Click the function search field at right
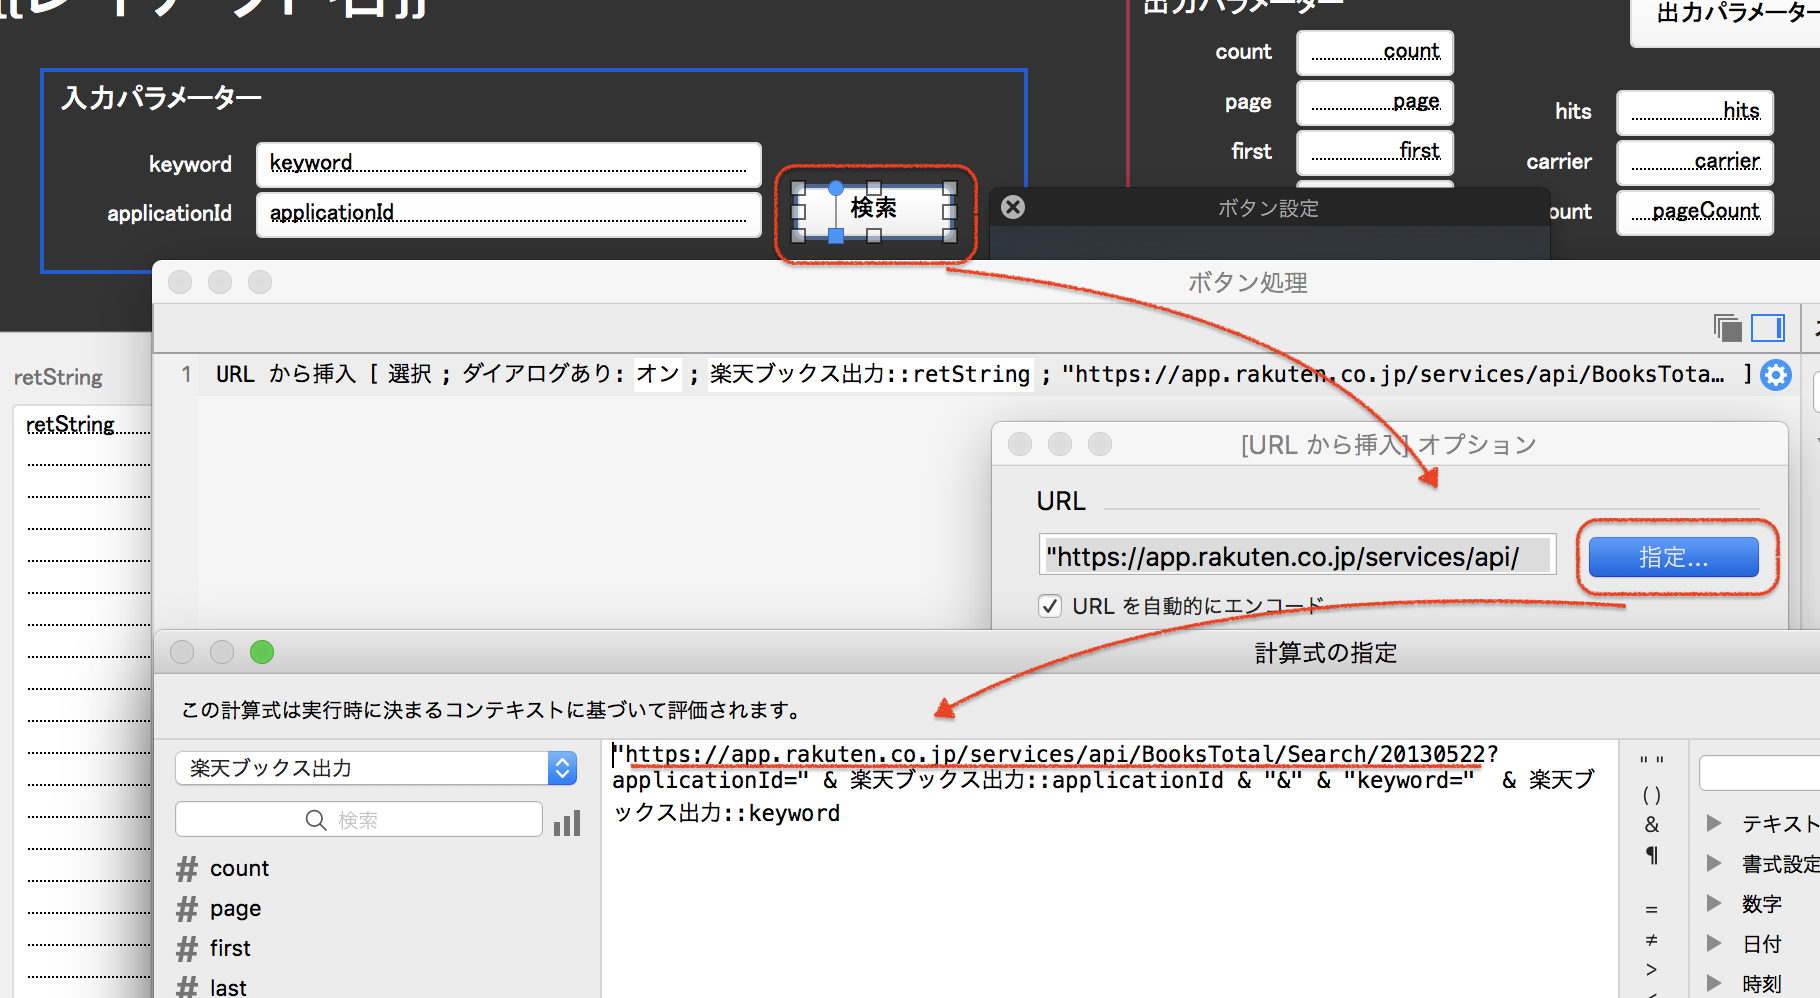The height and width of the screenshot is (998, 1820). pyautogui.click(x=1760, y=772)
